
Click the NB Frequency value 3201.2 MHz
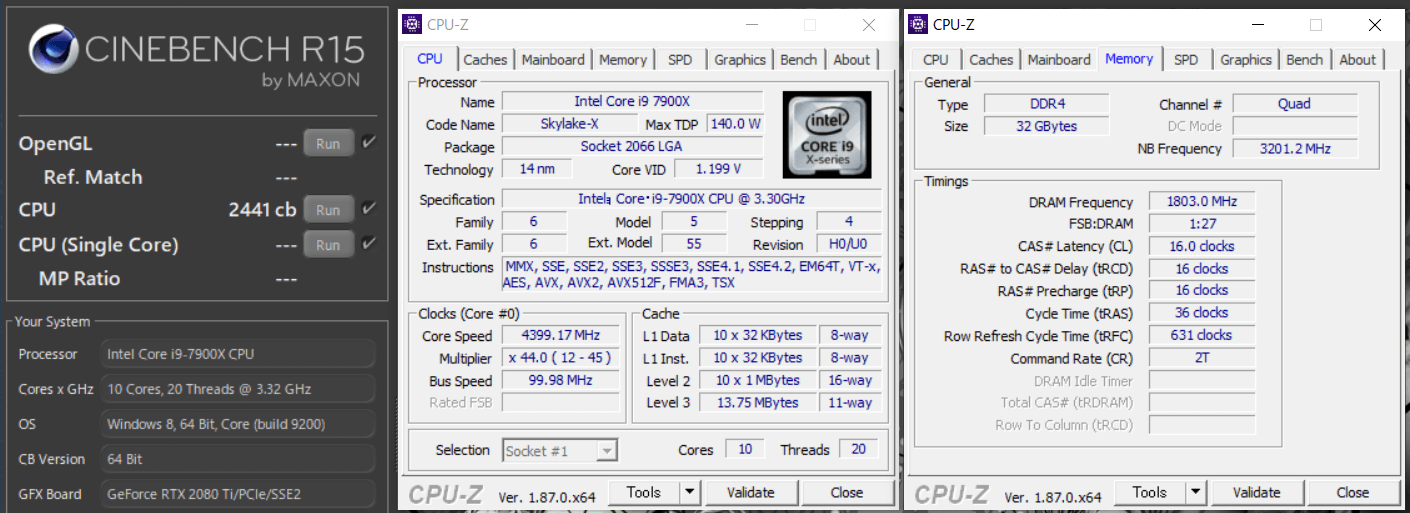(1295, 148)
